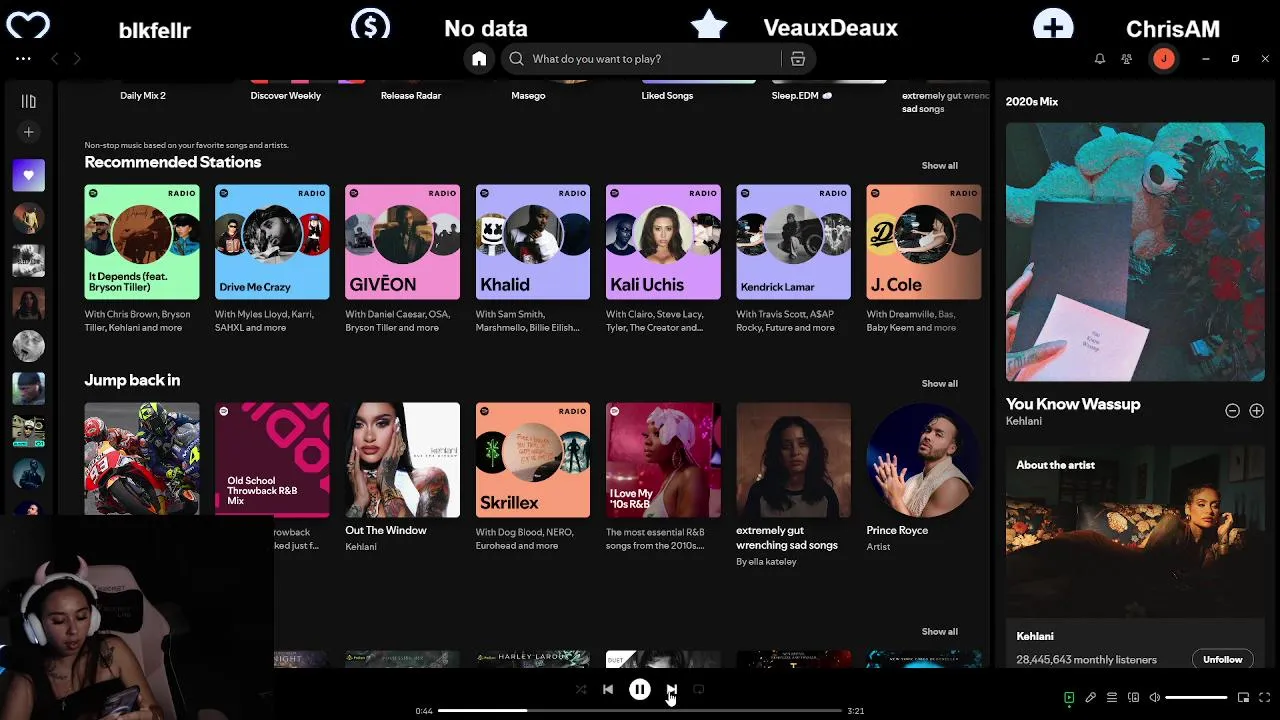Open the three-dot app menu
The height and width of the screenshot is (720, 1280).
[x=23, y=59]
